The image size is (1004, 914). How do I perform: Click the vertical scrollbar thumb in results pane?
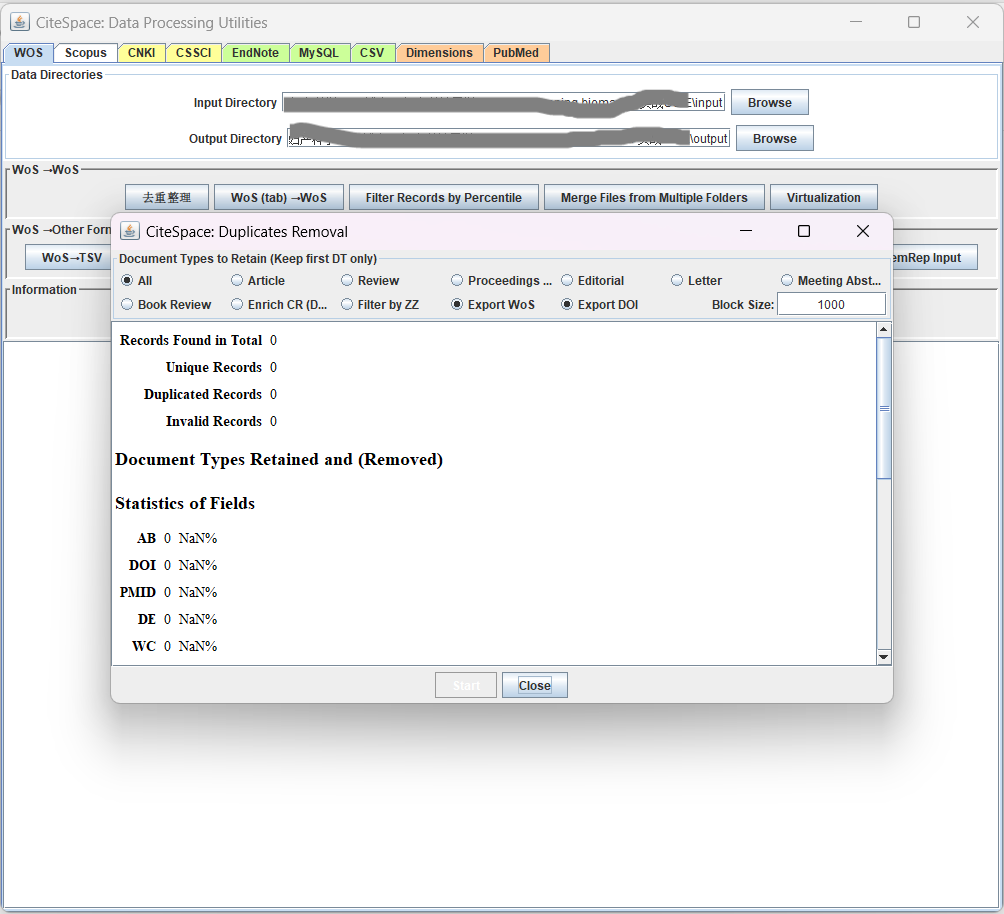(884, 408)
